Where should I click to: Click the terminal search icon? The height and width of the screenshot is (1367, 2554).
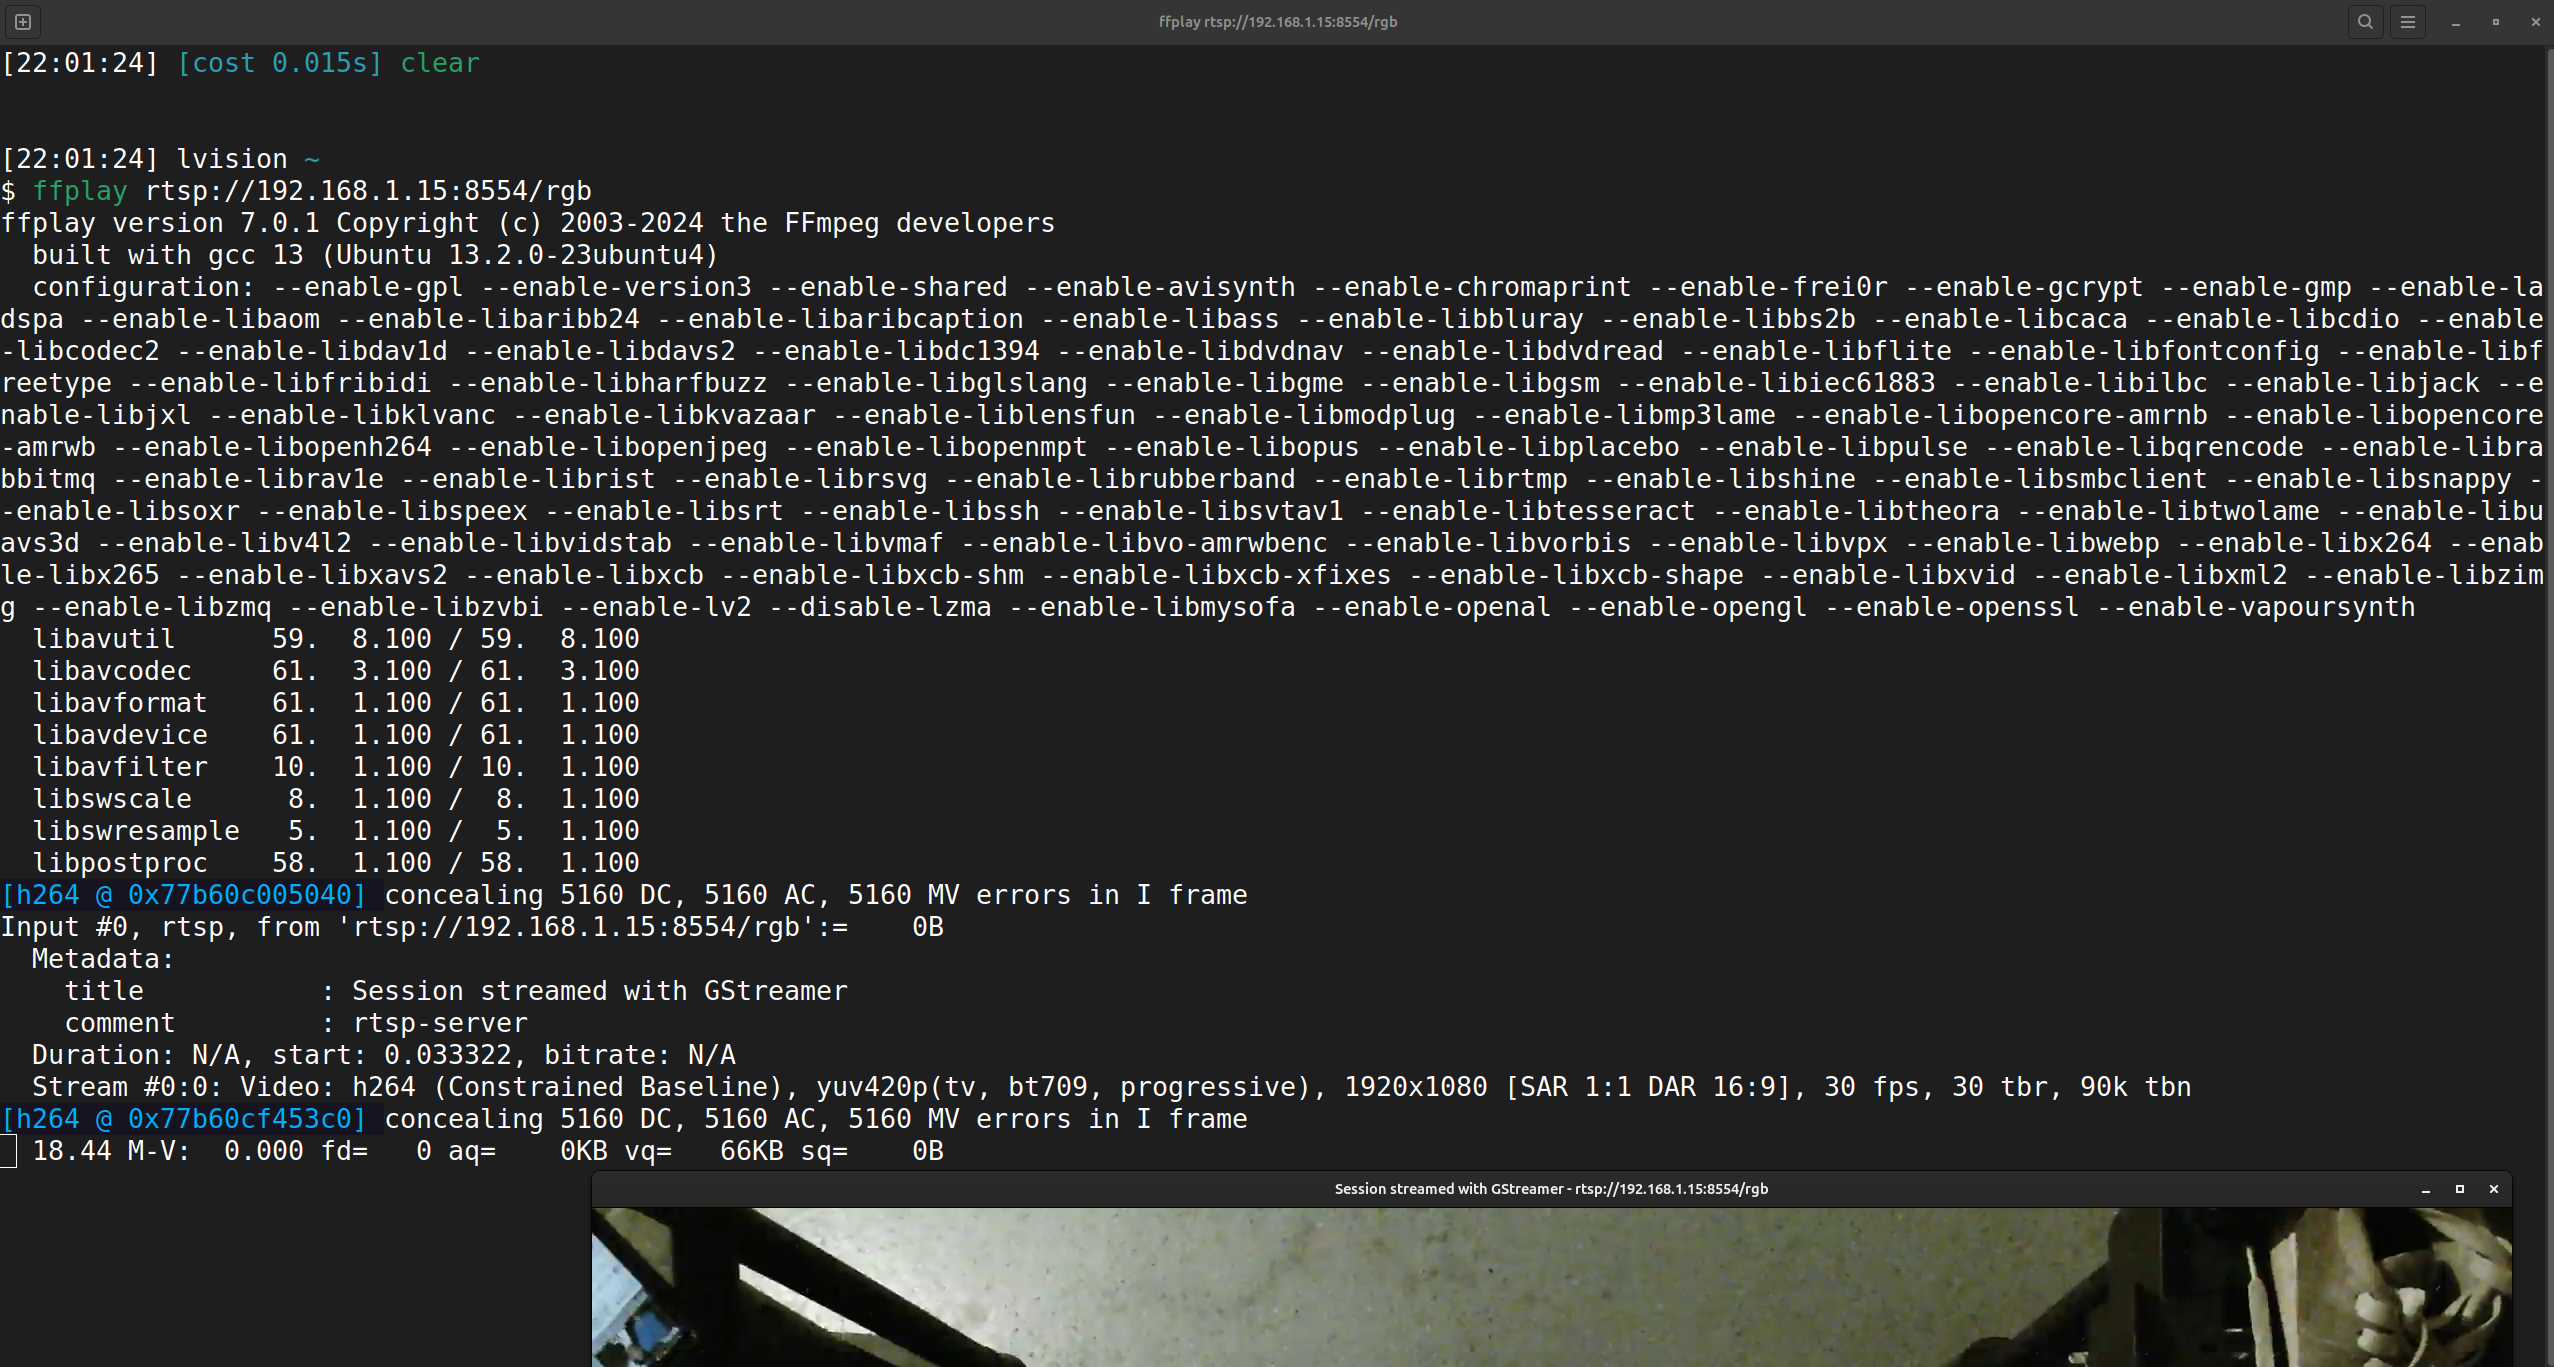2365,21
